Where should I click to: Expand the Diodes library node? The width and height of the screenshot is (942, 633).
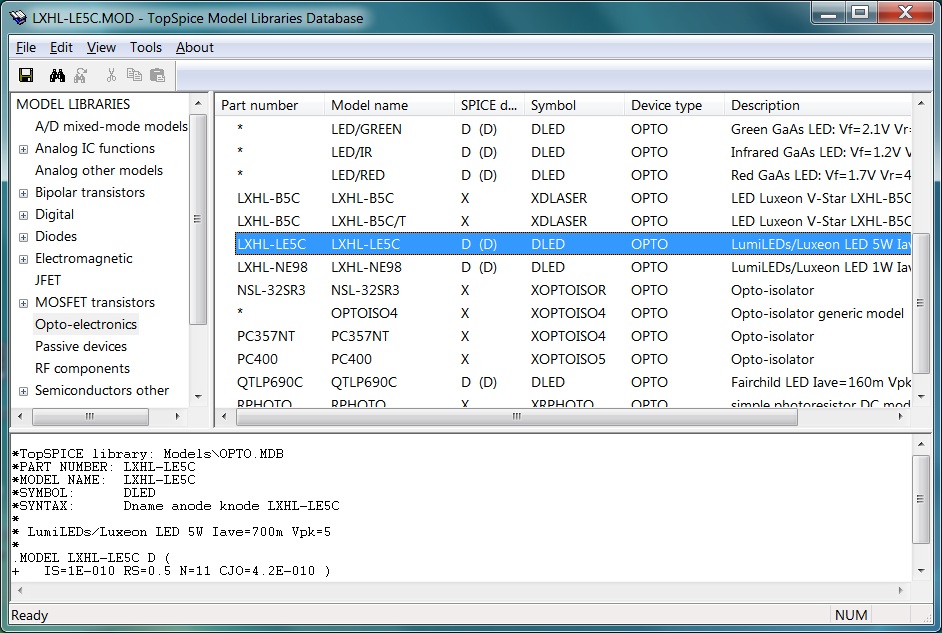coord(23,237)
